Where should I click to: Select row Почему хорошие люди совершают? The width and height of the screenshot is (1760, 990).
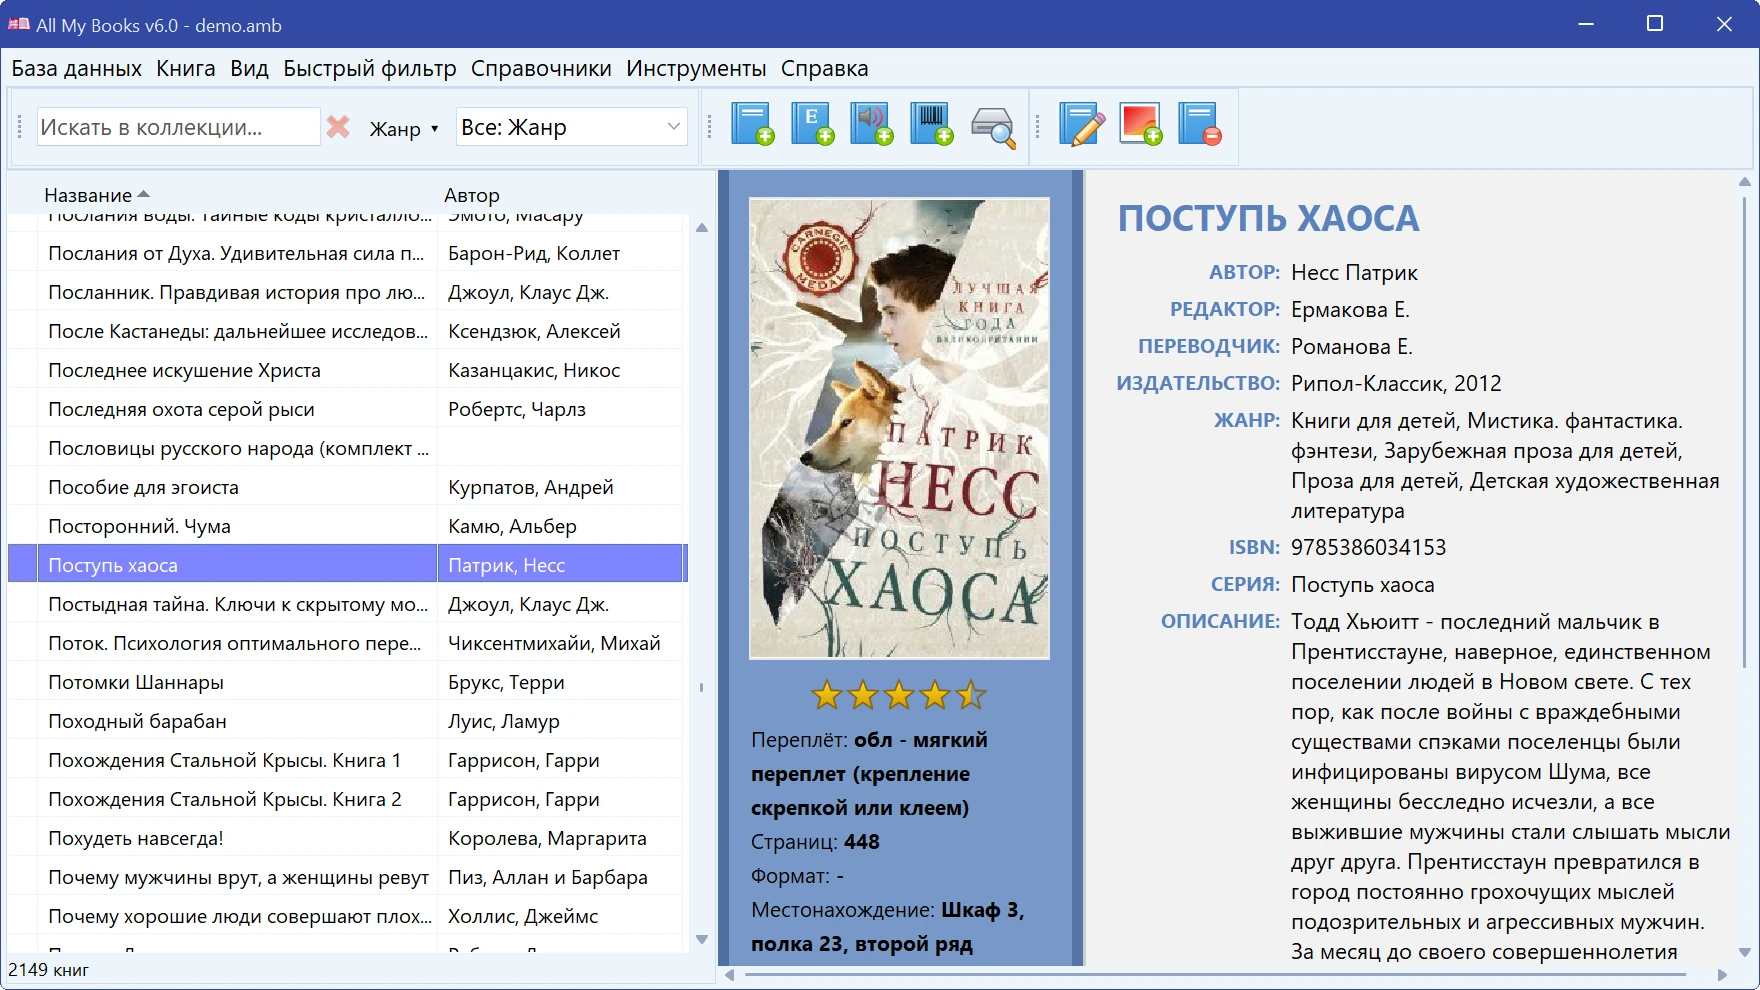(x=346, y=916)
